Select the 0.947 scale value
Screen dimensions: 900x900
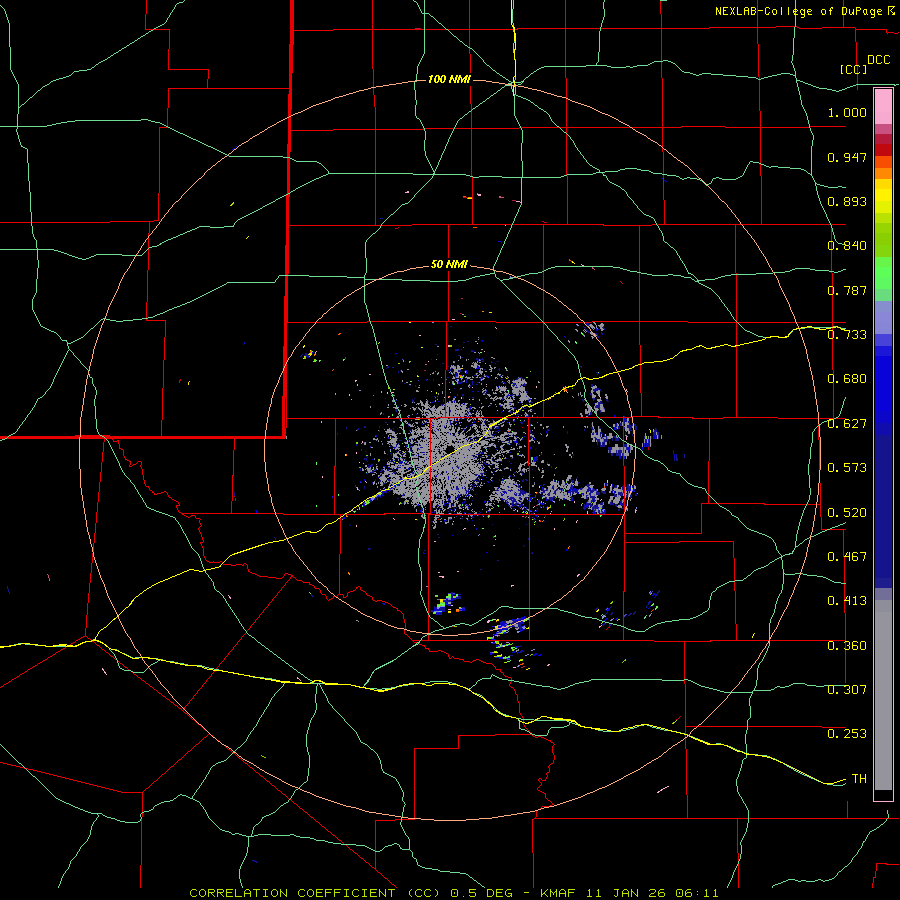coord(847,157)
